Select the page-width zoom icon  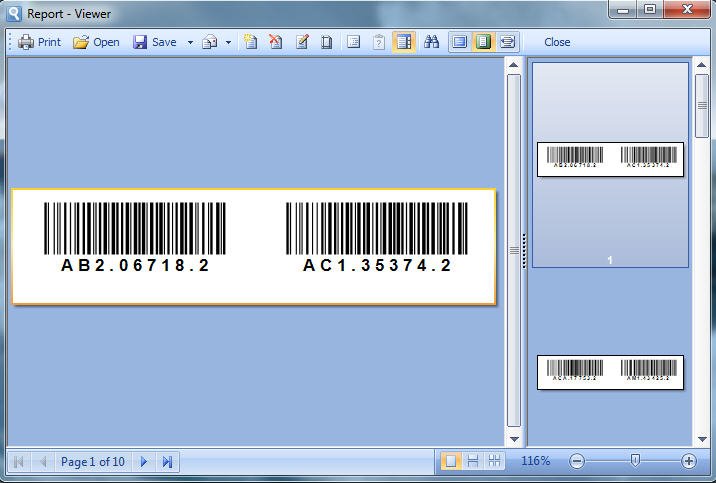(x=507, y=42)
